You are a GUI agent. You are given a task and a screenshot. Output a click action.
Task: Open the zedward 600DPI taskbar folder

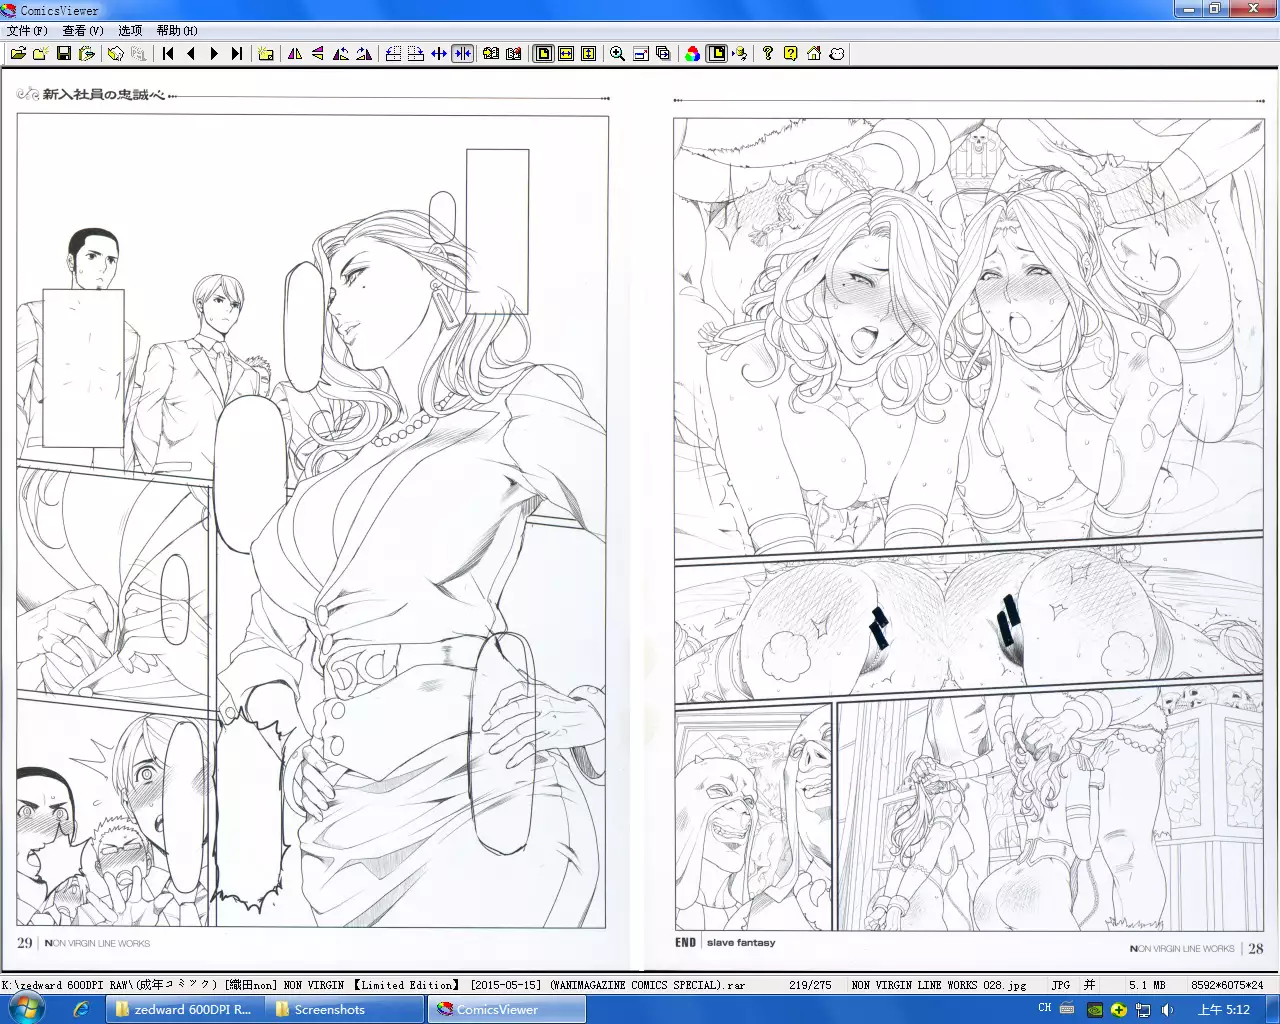click(x=184, y=1010)
